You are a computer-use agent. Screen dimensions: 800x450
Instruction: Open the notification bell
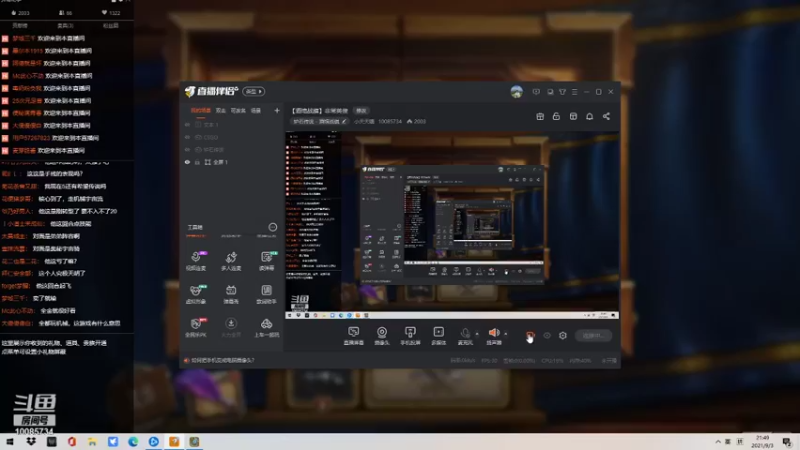(589, 116)
